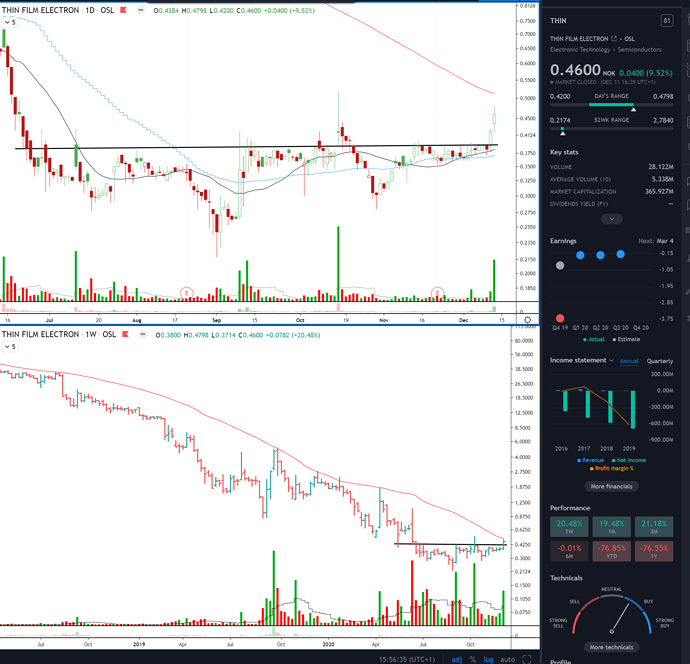Click the Revenue legend item
Viewport: 690px width, 664px height.
coord(591,460)
